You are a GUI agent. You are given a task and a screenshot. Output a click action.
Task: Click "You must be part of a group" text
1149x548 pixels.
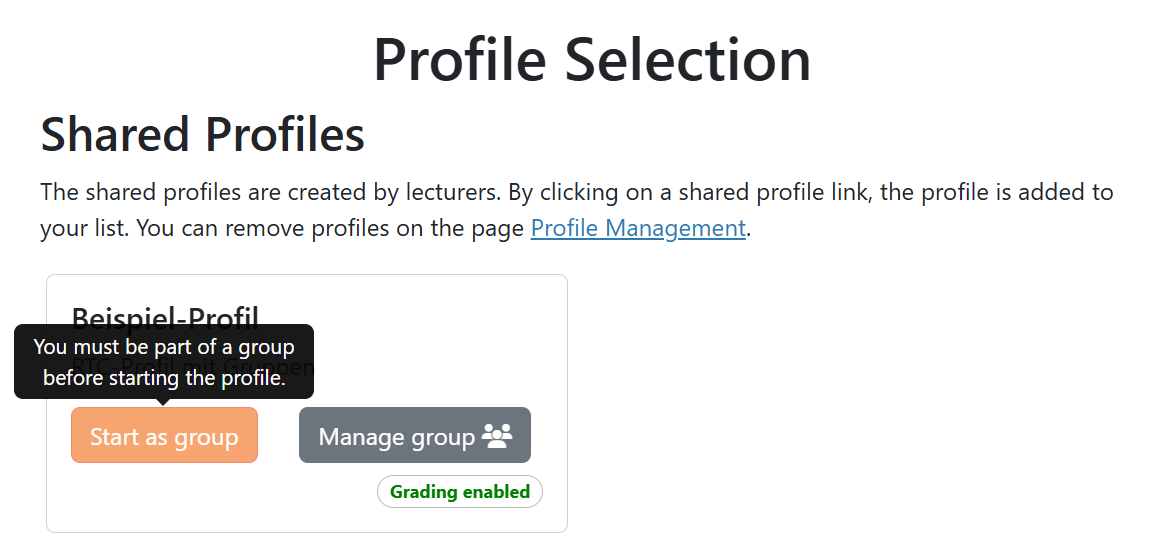point(164,347)
